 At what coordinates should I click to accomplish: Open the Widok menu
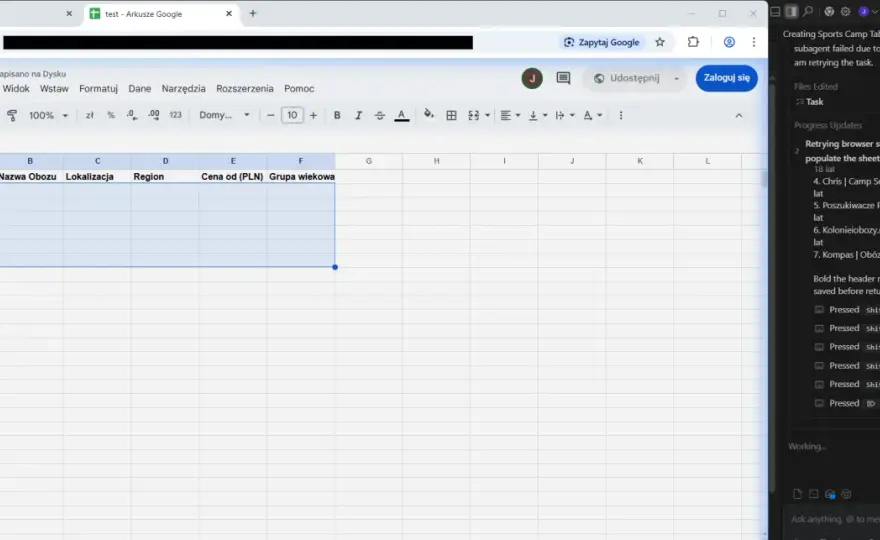pos(16,89)
